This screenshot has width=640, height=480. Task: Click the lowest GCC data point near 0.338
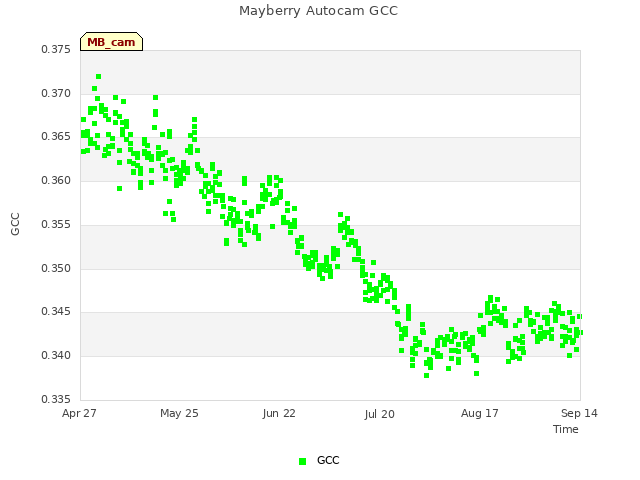[x=427, y=376]
